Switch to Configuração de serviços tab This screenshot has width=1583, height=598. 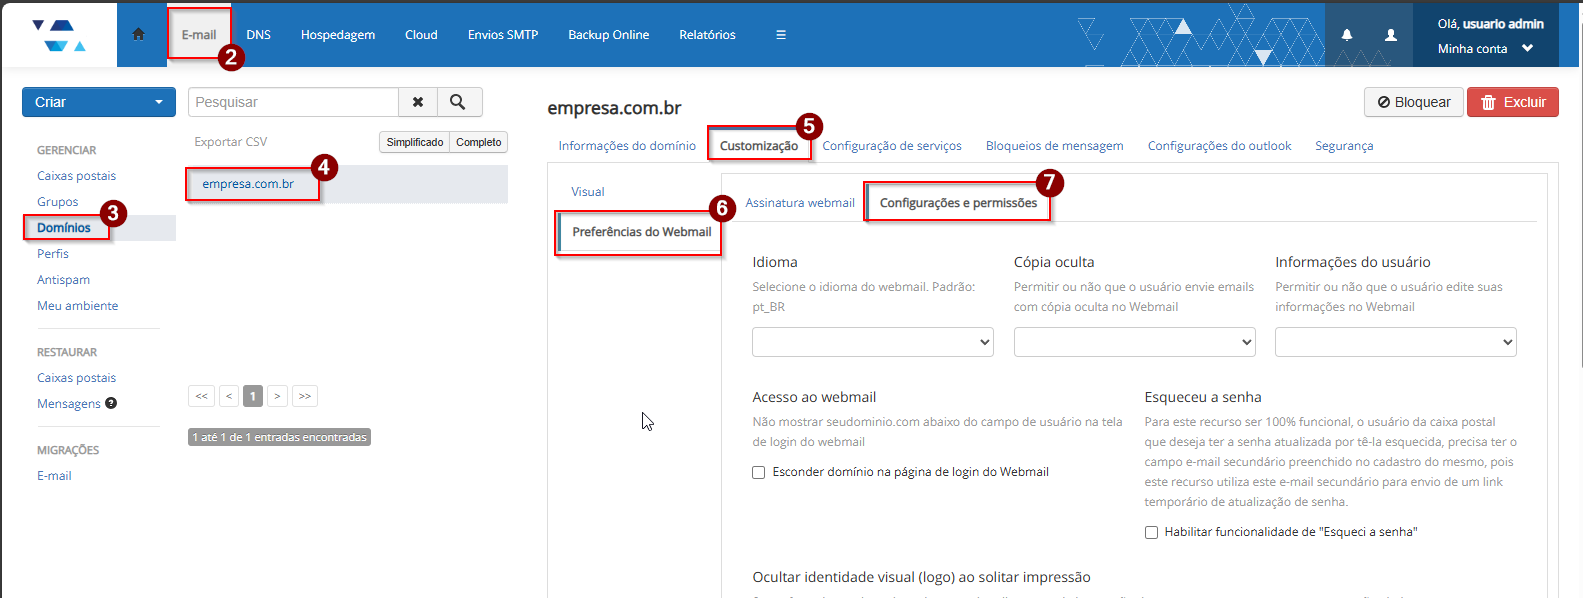[x=891, y=146]
